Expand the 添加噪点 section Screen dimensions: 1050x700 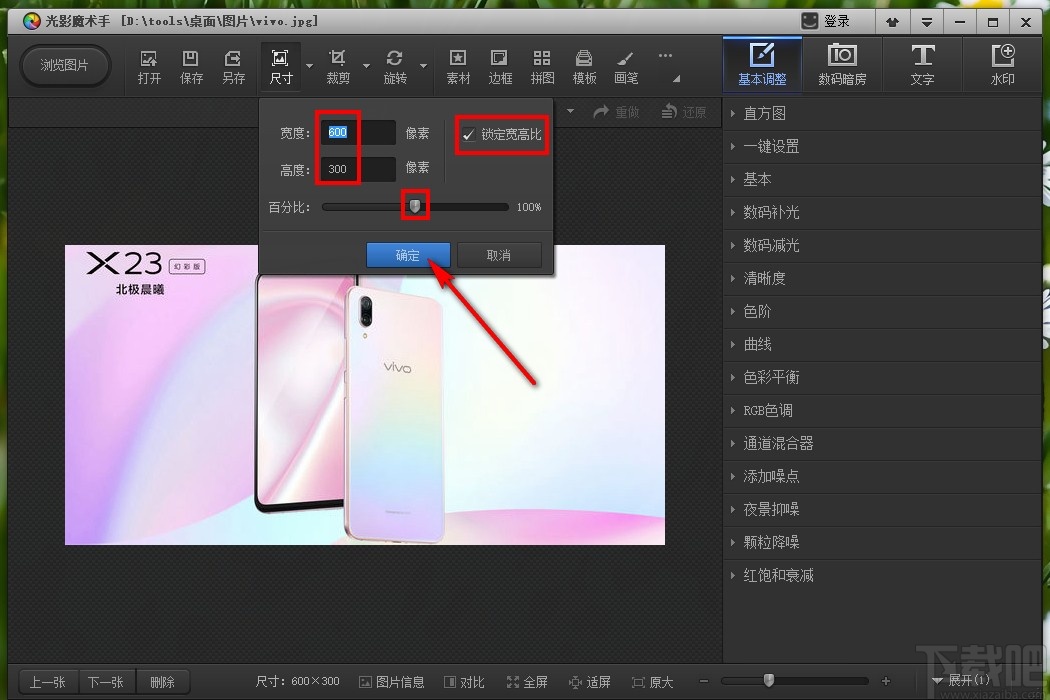click(882, 476)
